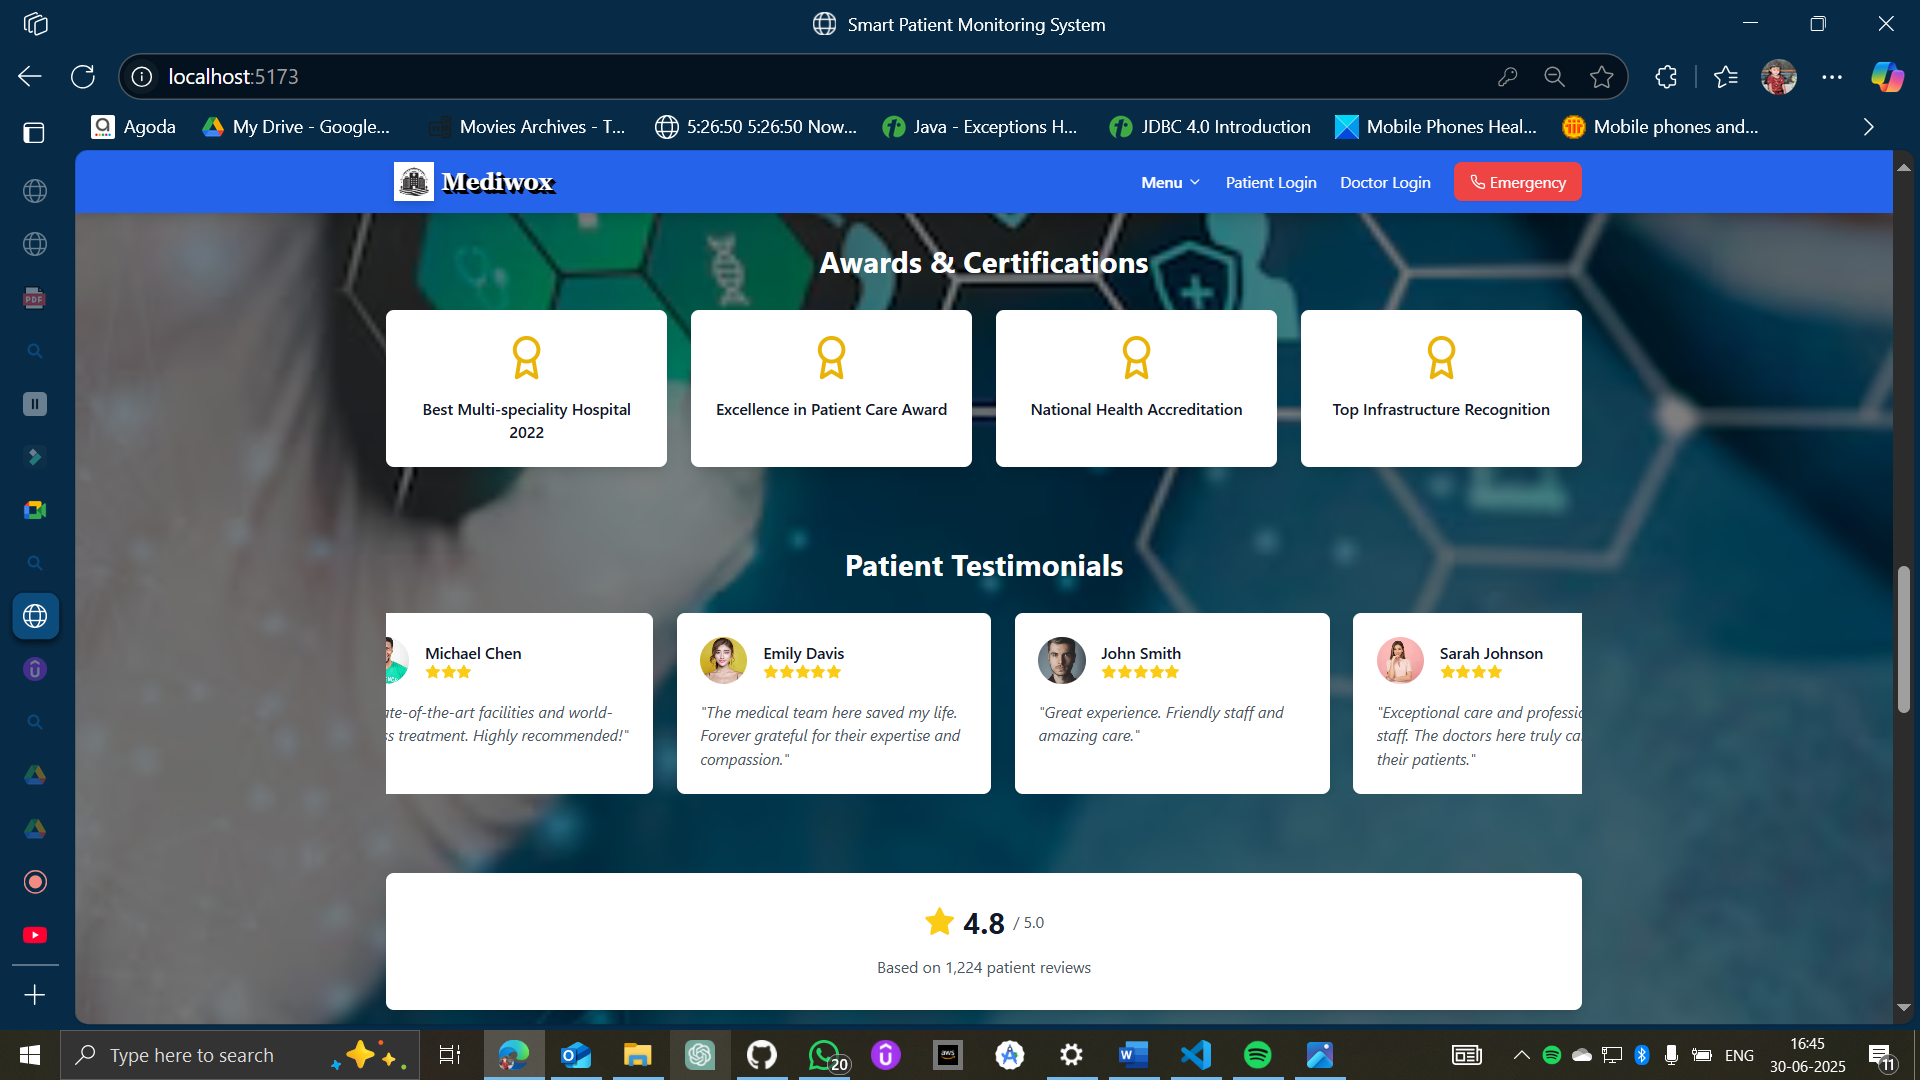Screen dimensions: 1920x1080
Task: Toggle the vertical tabs panel icon
Action: click(x=35, y=133)
